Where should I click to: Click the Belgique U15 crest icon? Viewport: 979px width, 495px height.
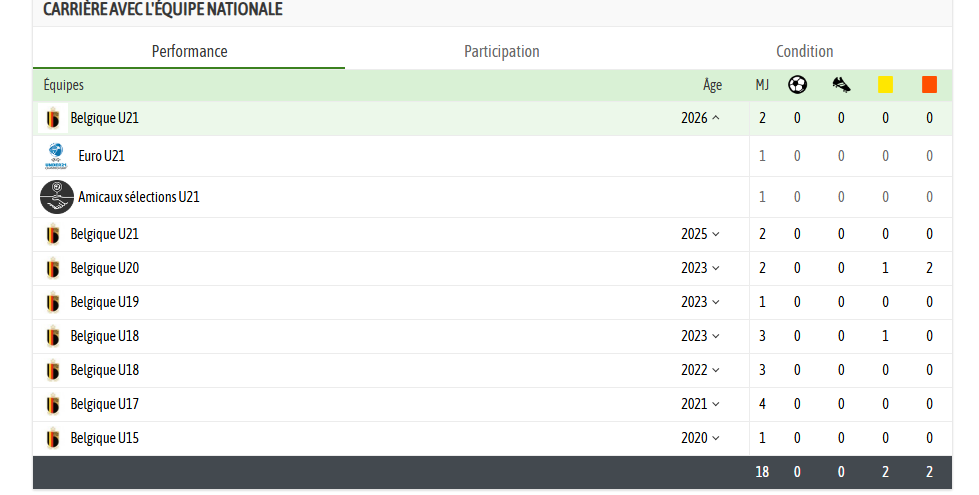coord(53,438)
